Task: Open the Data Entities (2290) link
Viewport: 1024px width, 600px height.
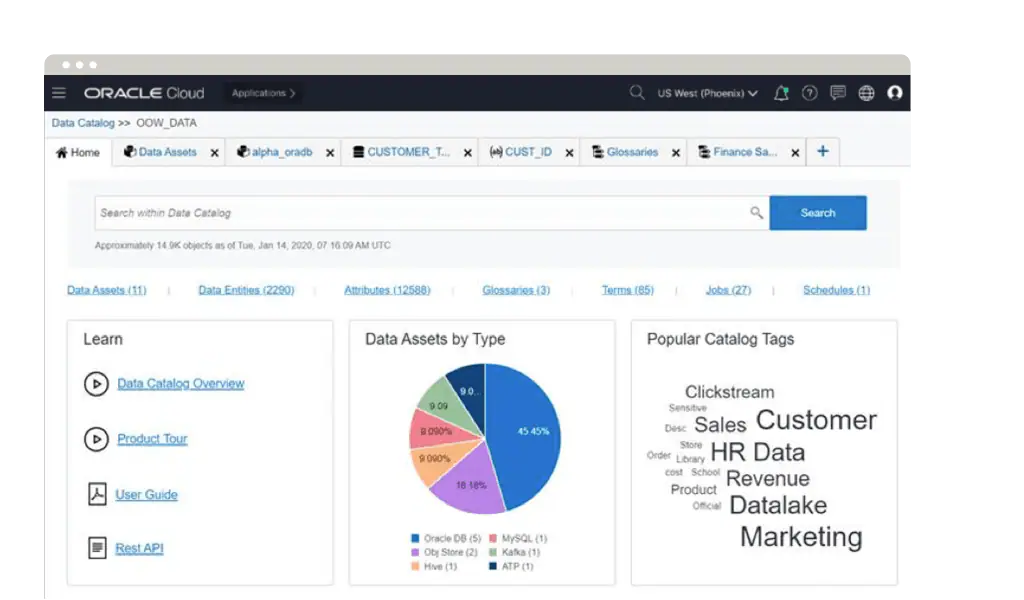Action: [246, 290]
